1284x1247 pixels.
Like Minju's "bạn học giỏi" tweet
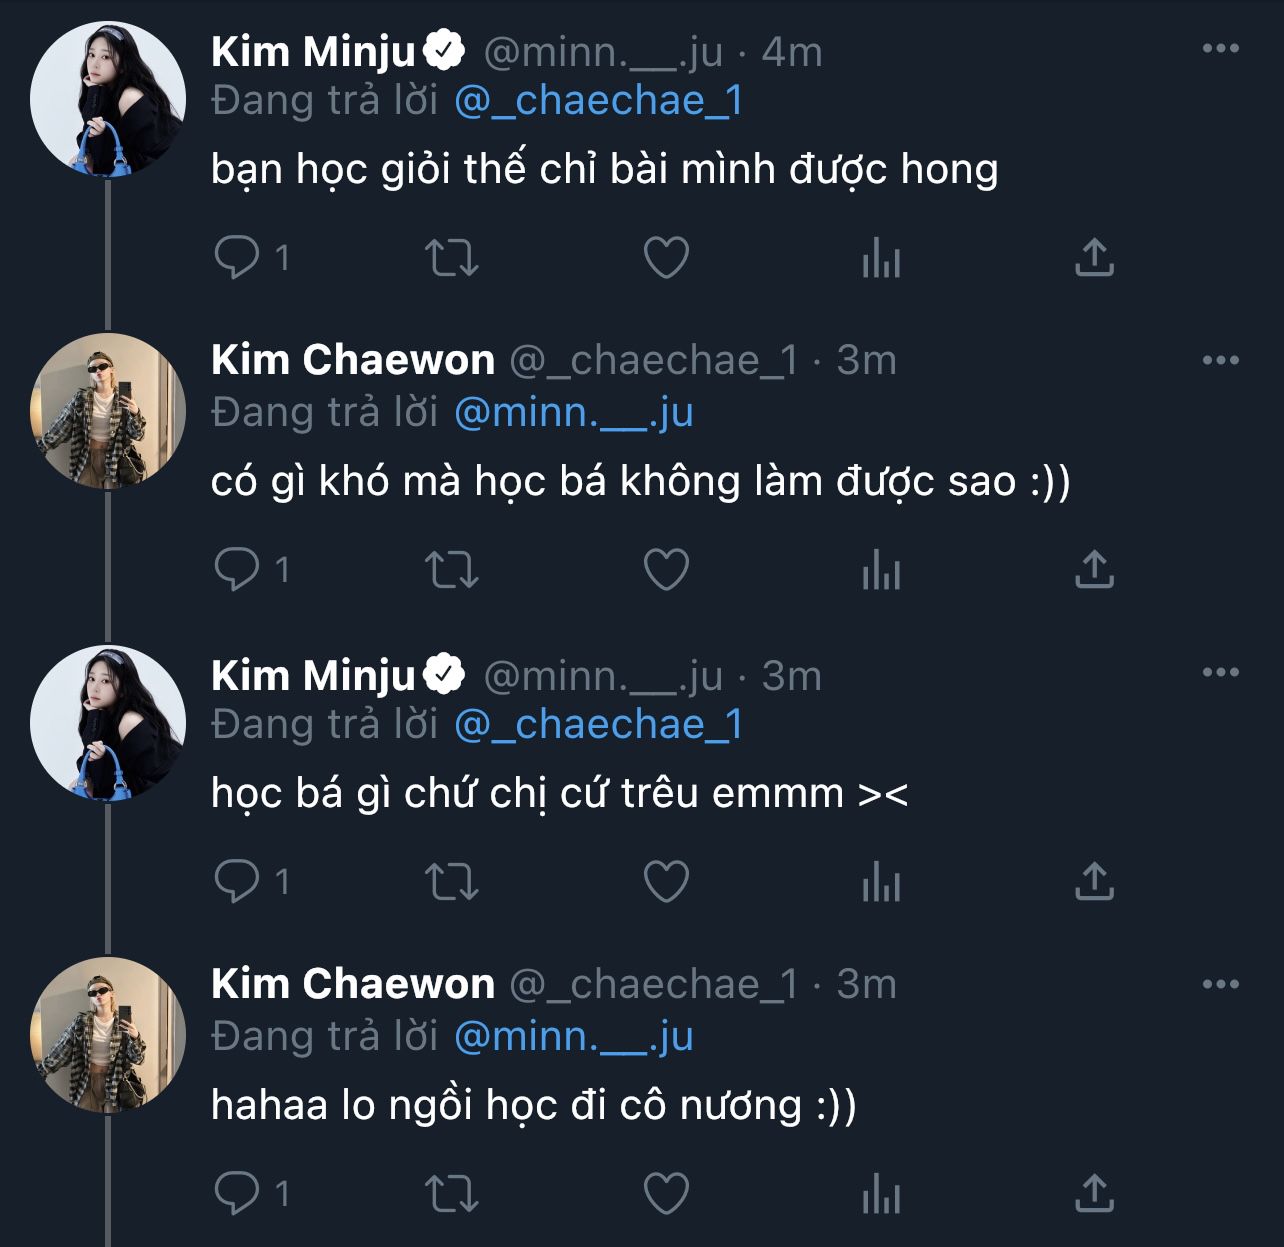point(666,257)
